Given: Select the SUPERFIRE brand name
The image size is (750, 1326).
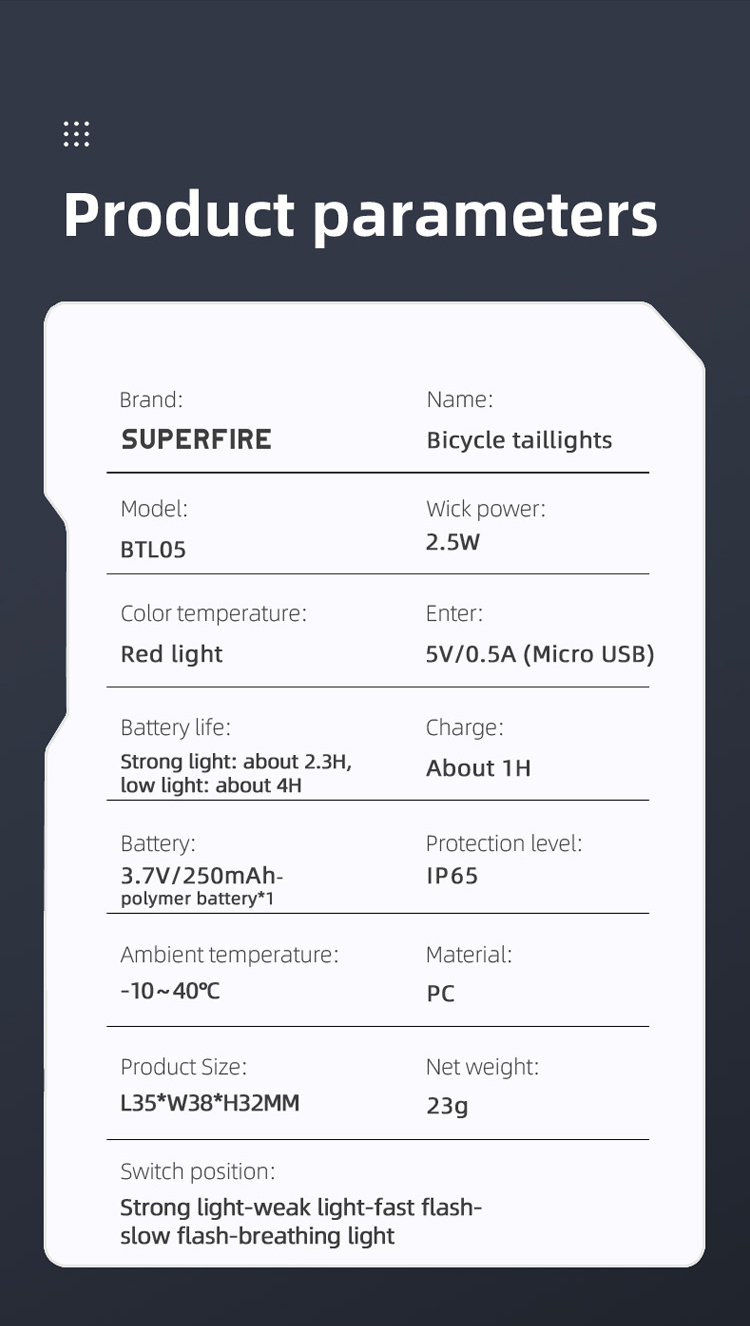Looking at the screenshot, I should click(196, 439).
